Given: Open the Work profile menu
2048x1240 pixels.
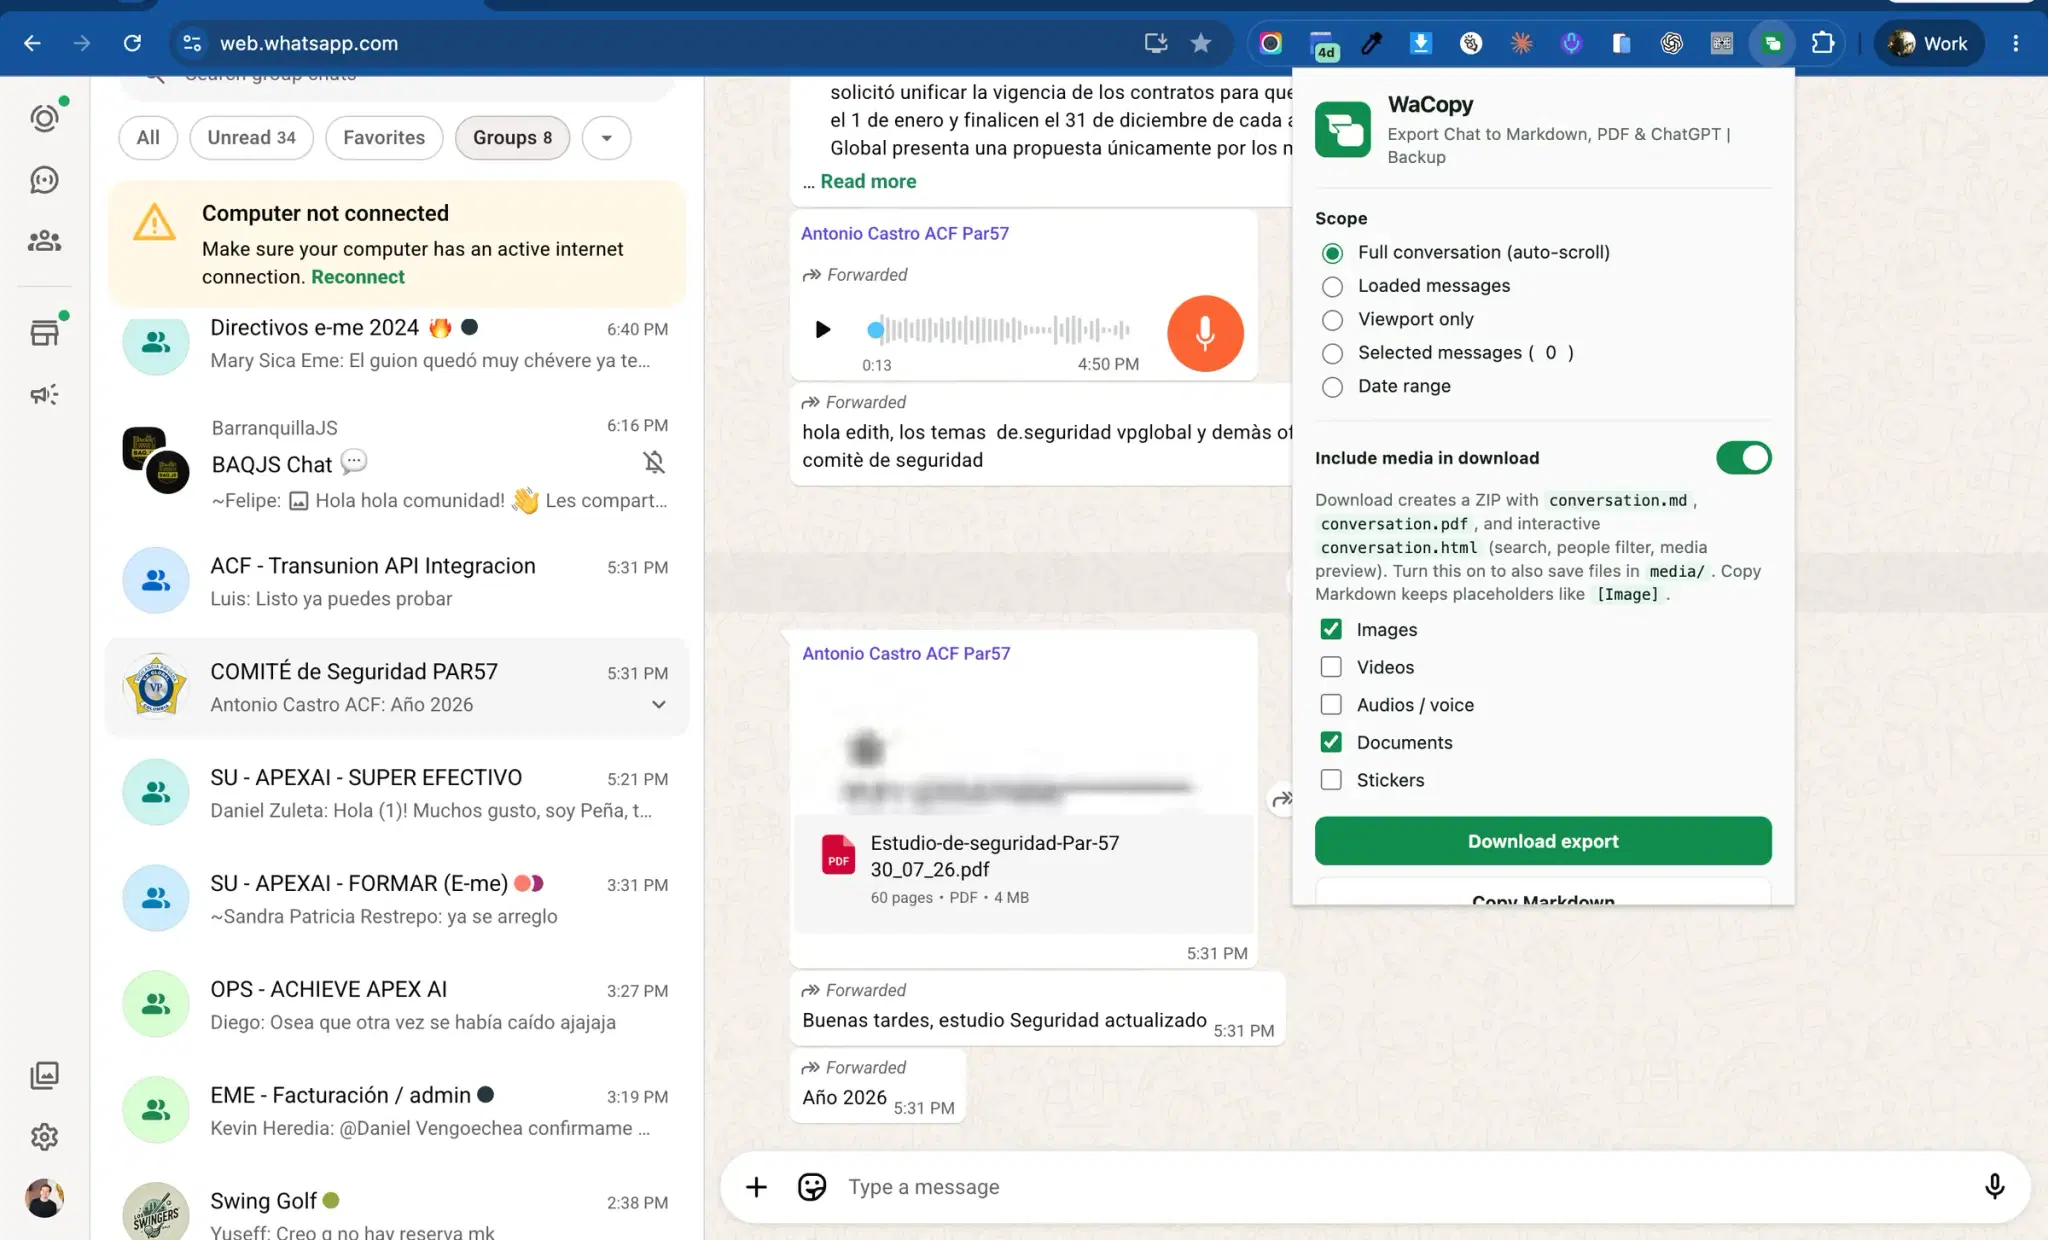Looking at the screenshot, I should click(x=1928, y=43).
